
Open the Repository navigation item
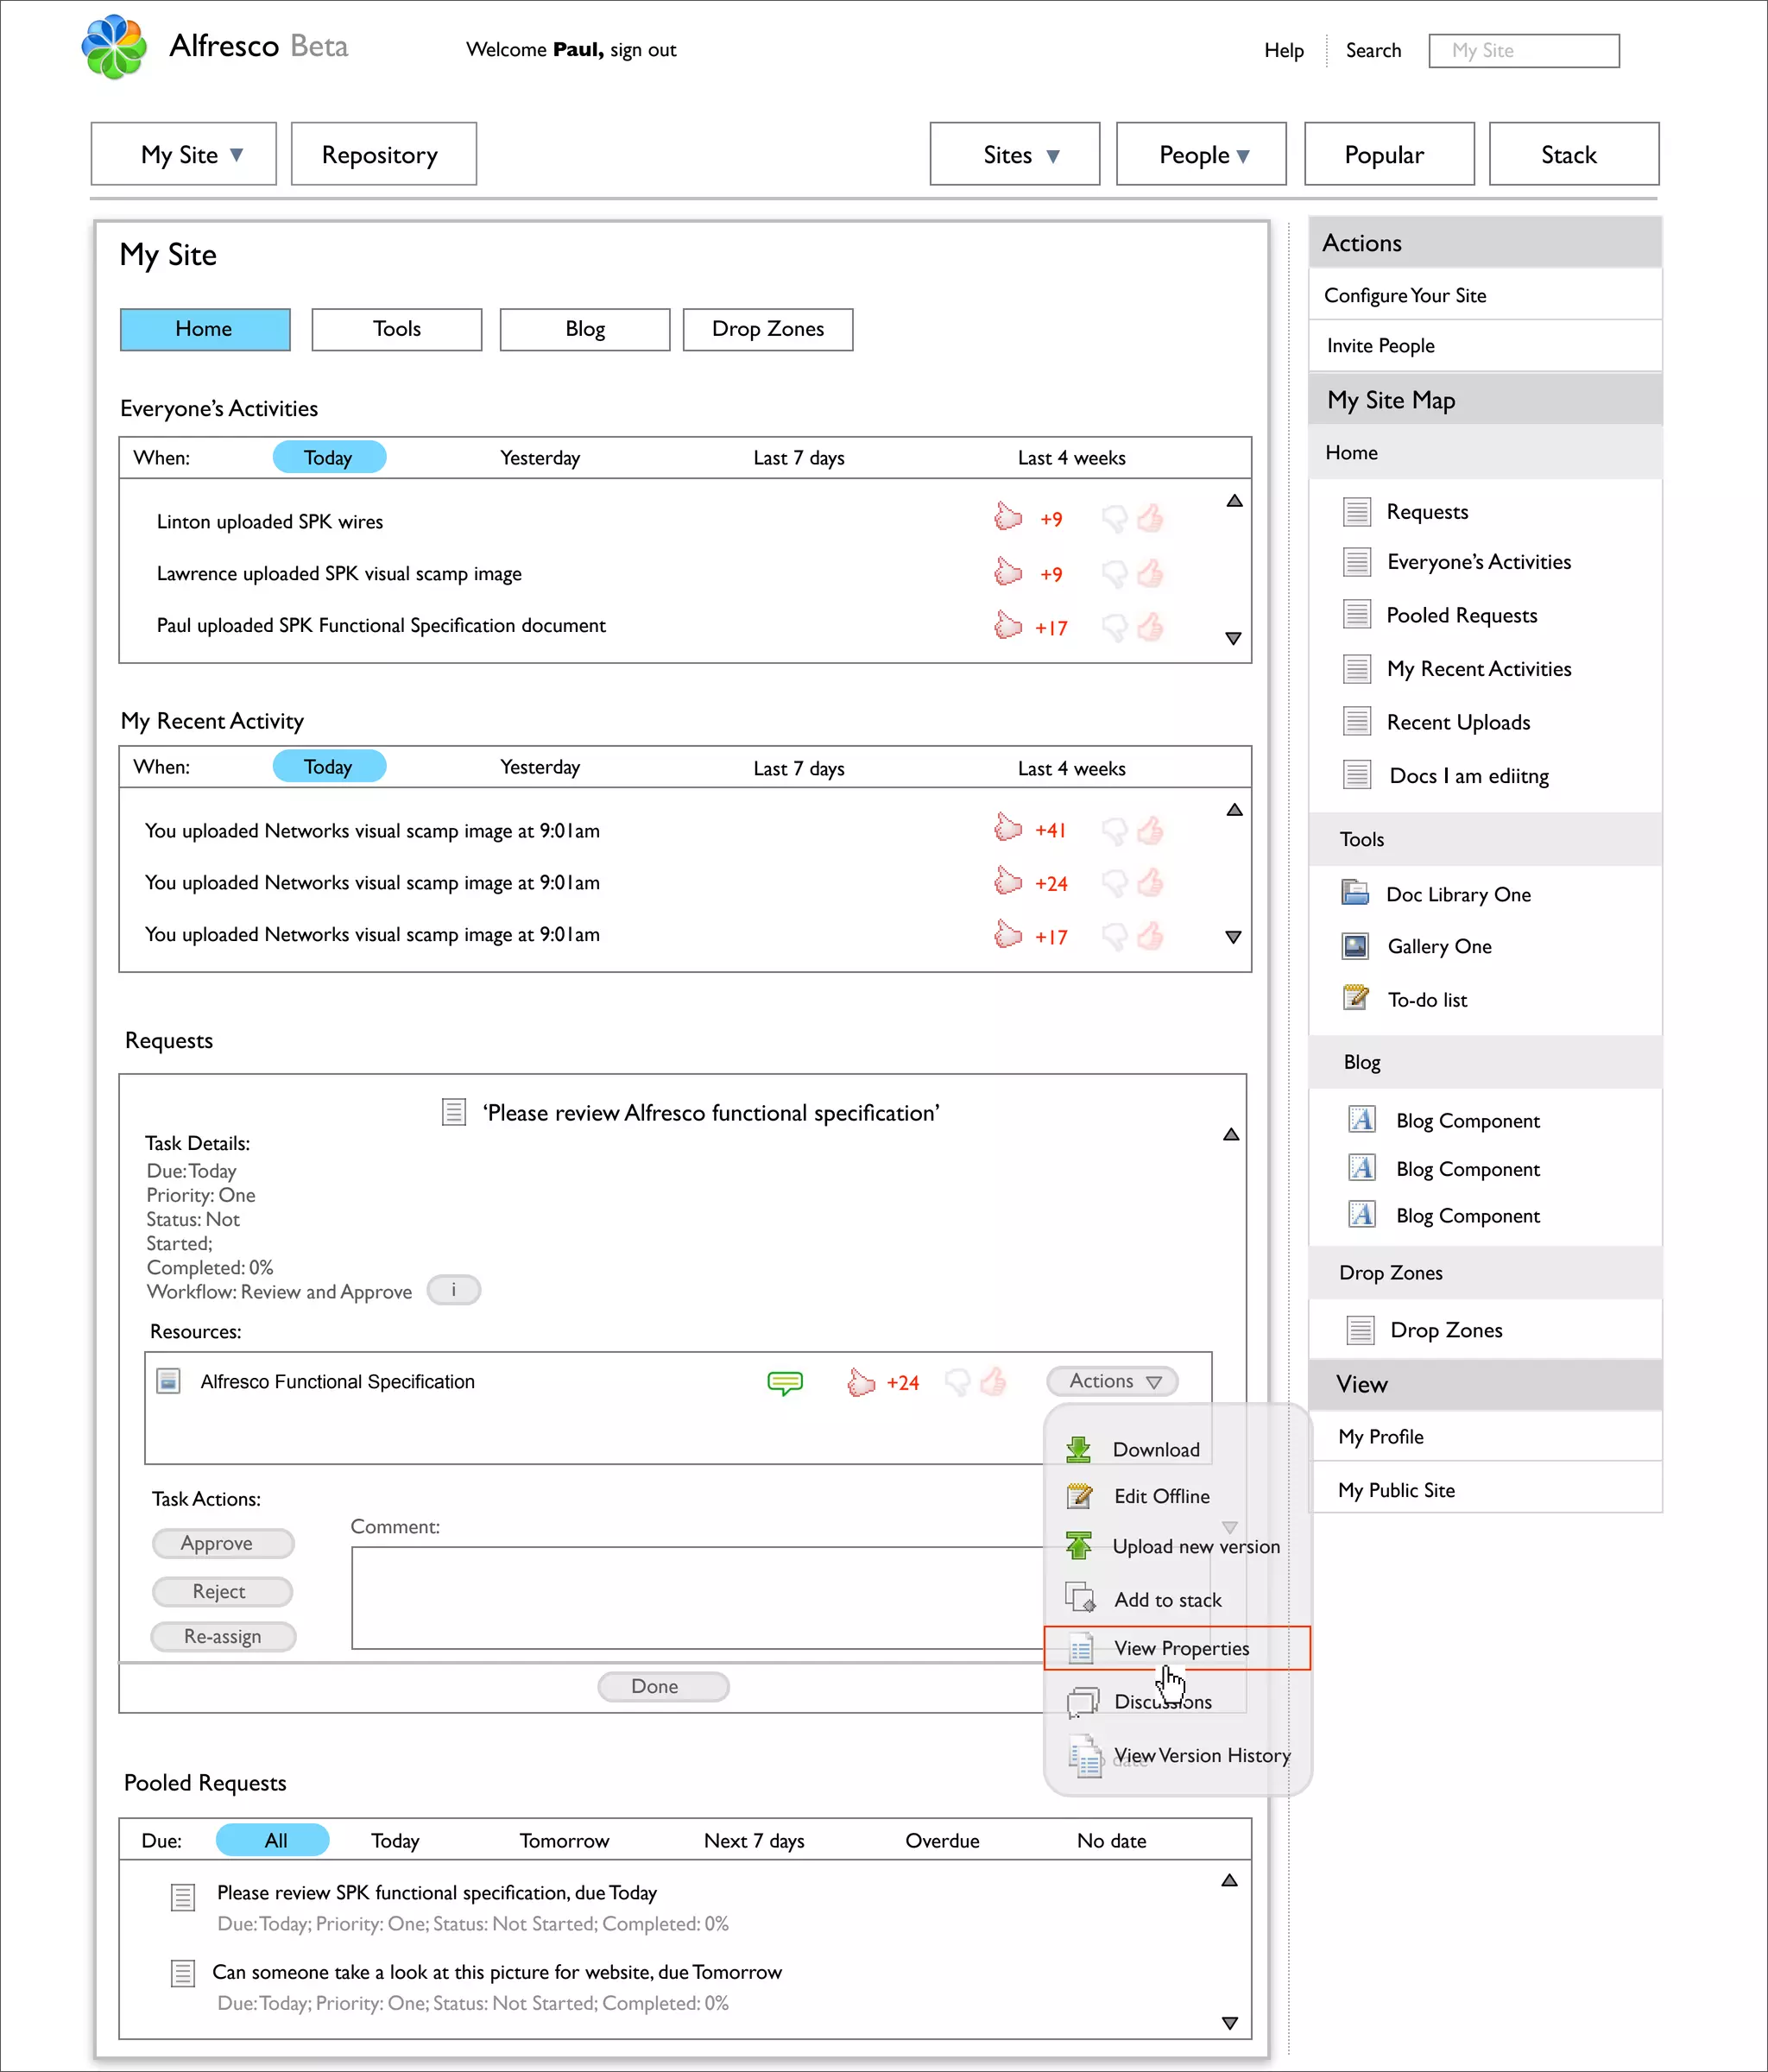[384, 154]
